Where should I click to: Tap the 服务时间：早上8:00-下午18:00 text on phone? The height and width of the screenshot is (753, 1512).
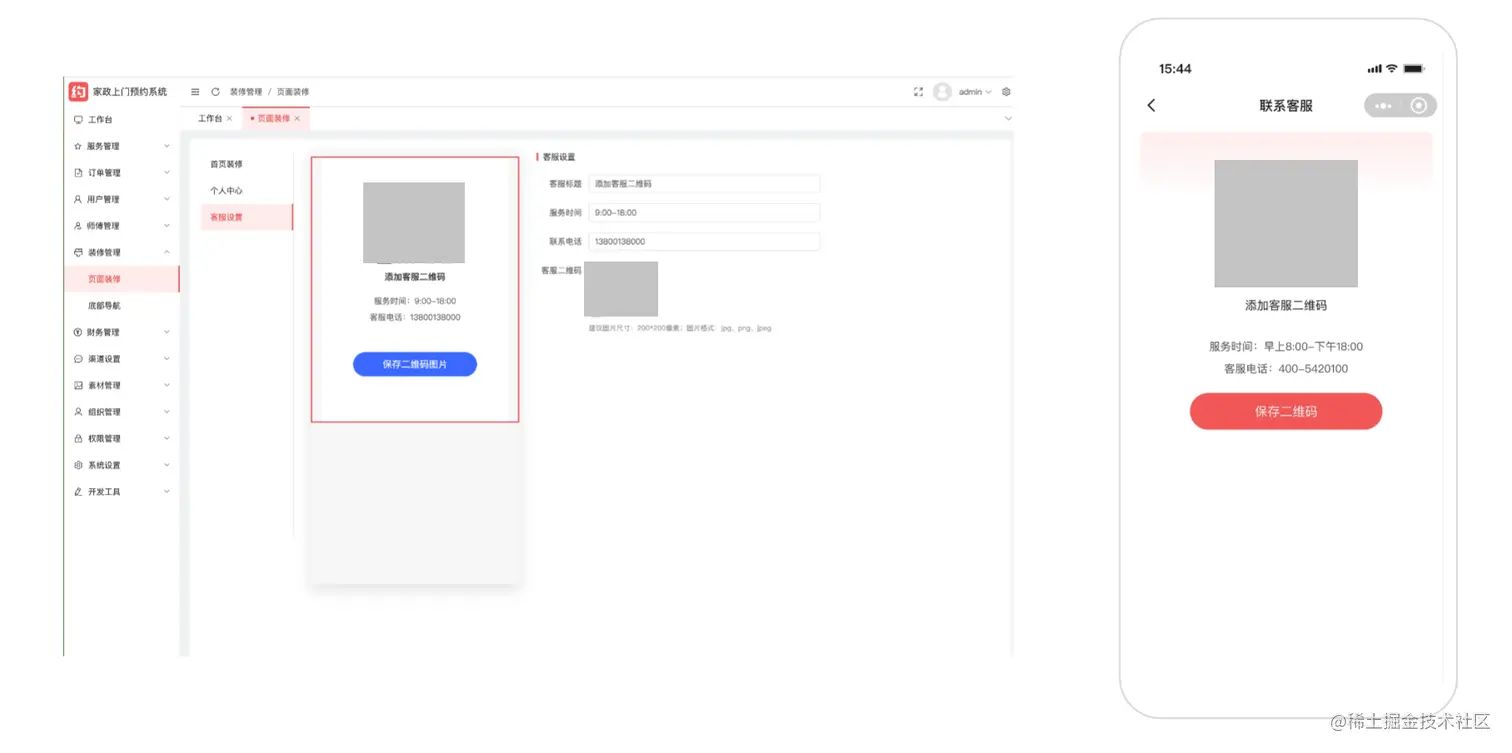[x=1286, y=347]
